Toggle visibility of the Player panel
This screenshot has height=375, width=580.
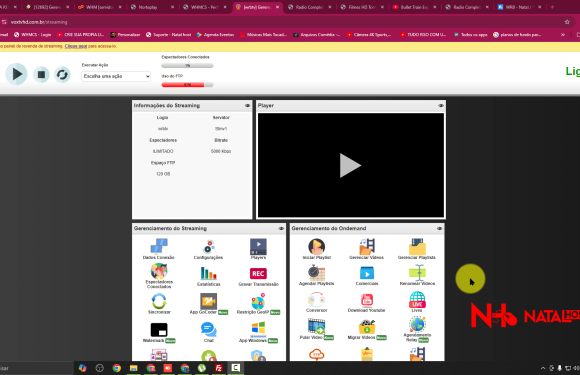[x=441, y=106]
